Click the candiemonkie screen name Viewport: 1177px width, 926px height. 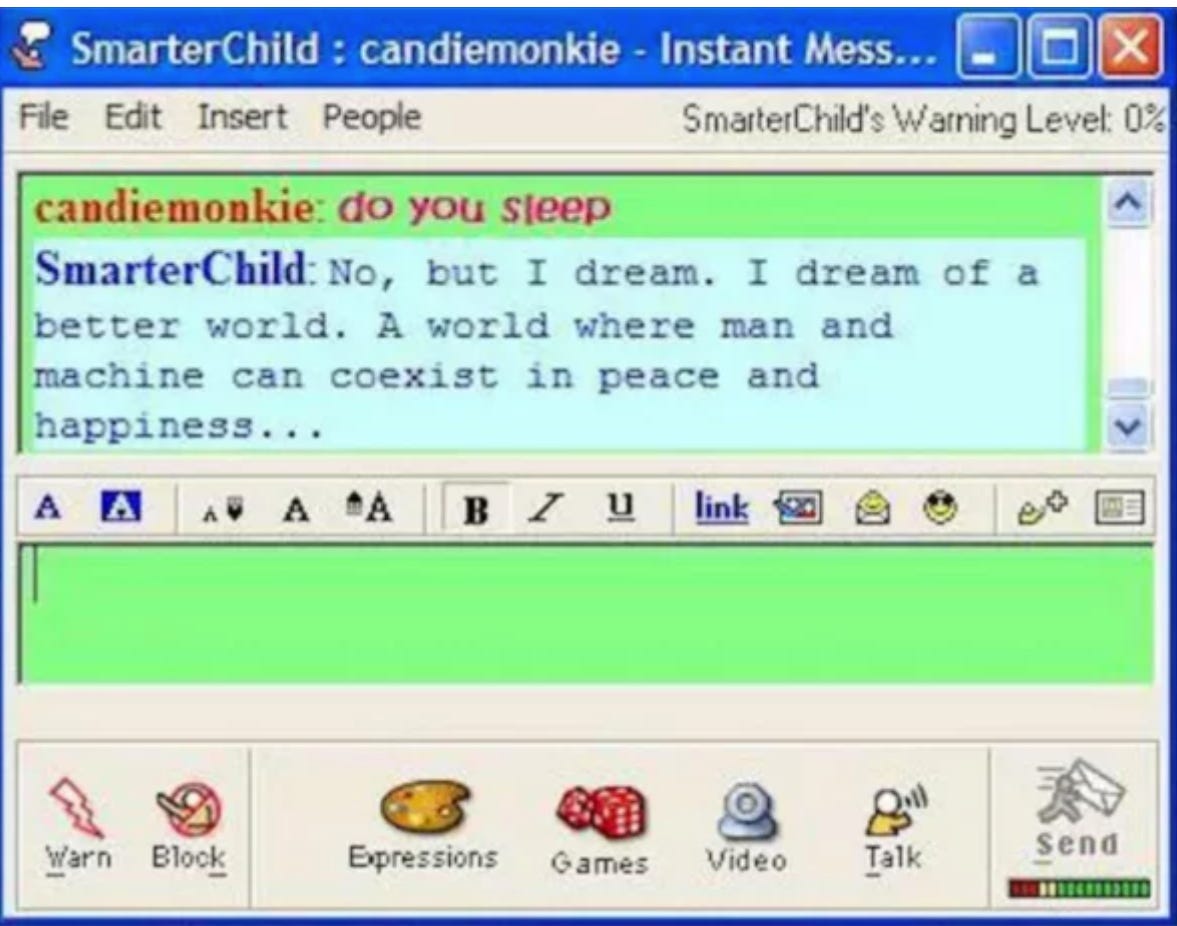pyautogui.click(x=174, y=208)
